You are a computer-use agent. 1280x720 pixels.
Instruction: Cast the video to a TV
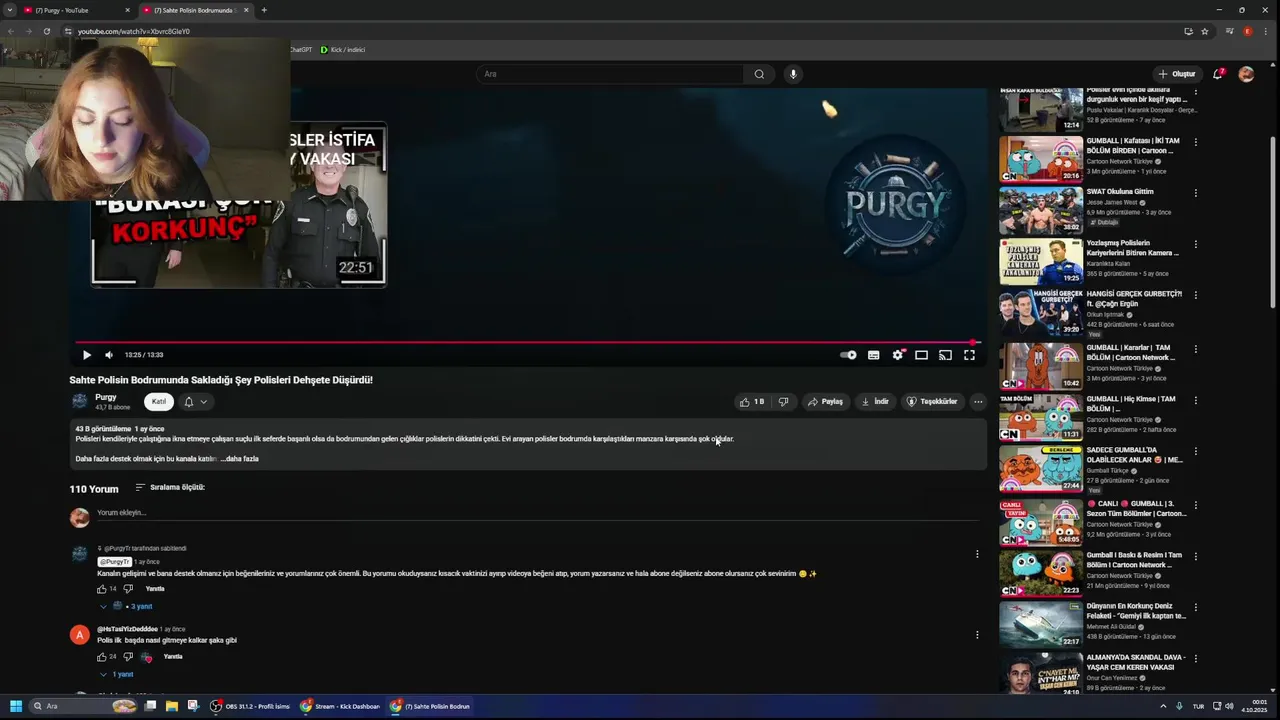click(945, 355)
